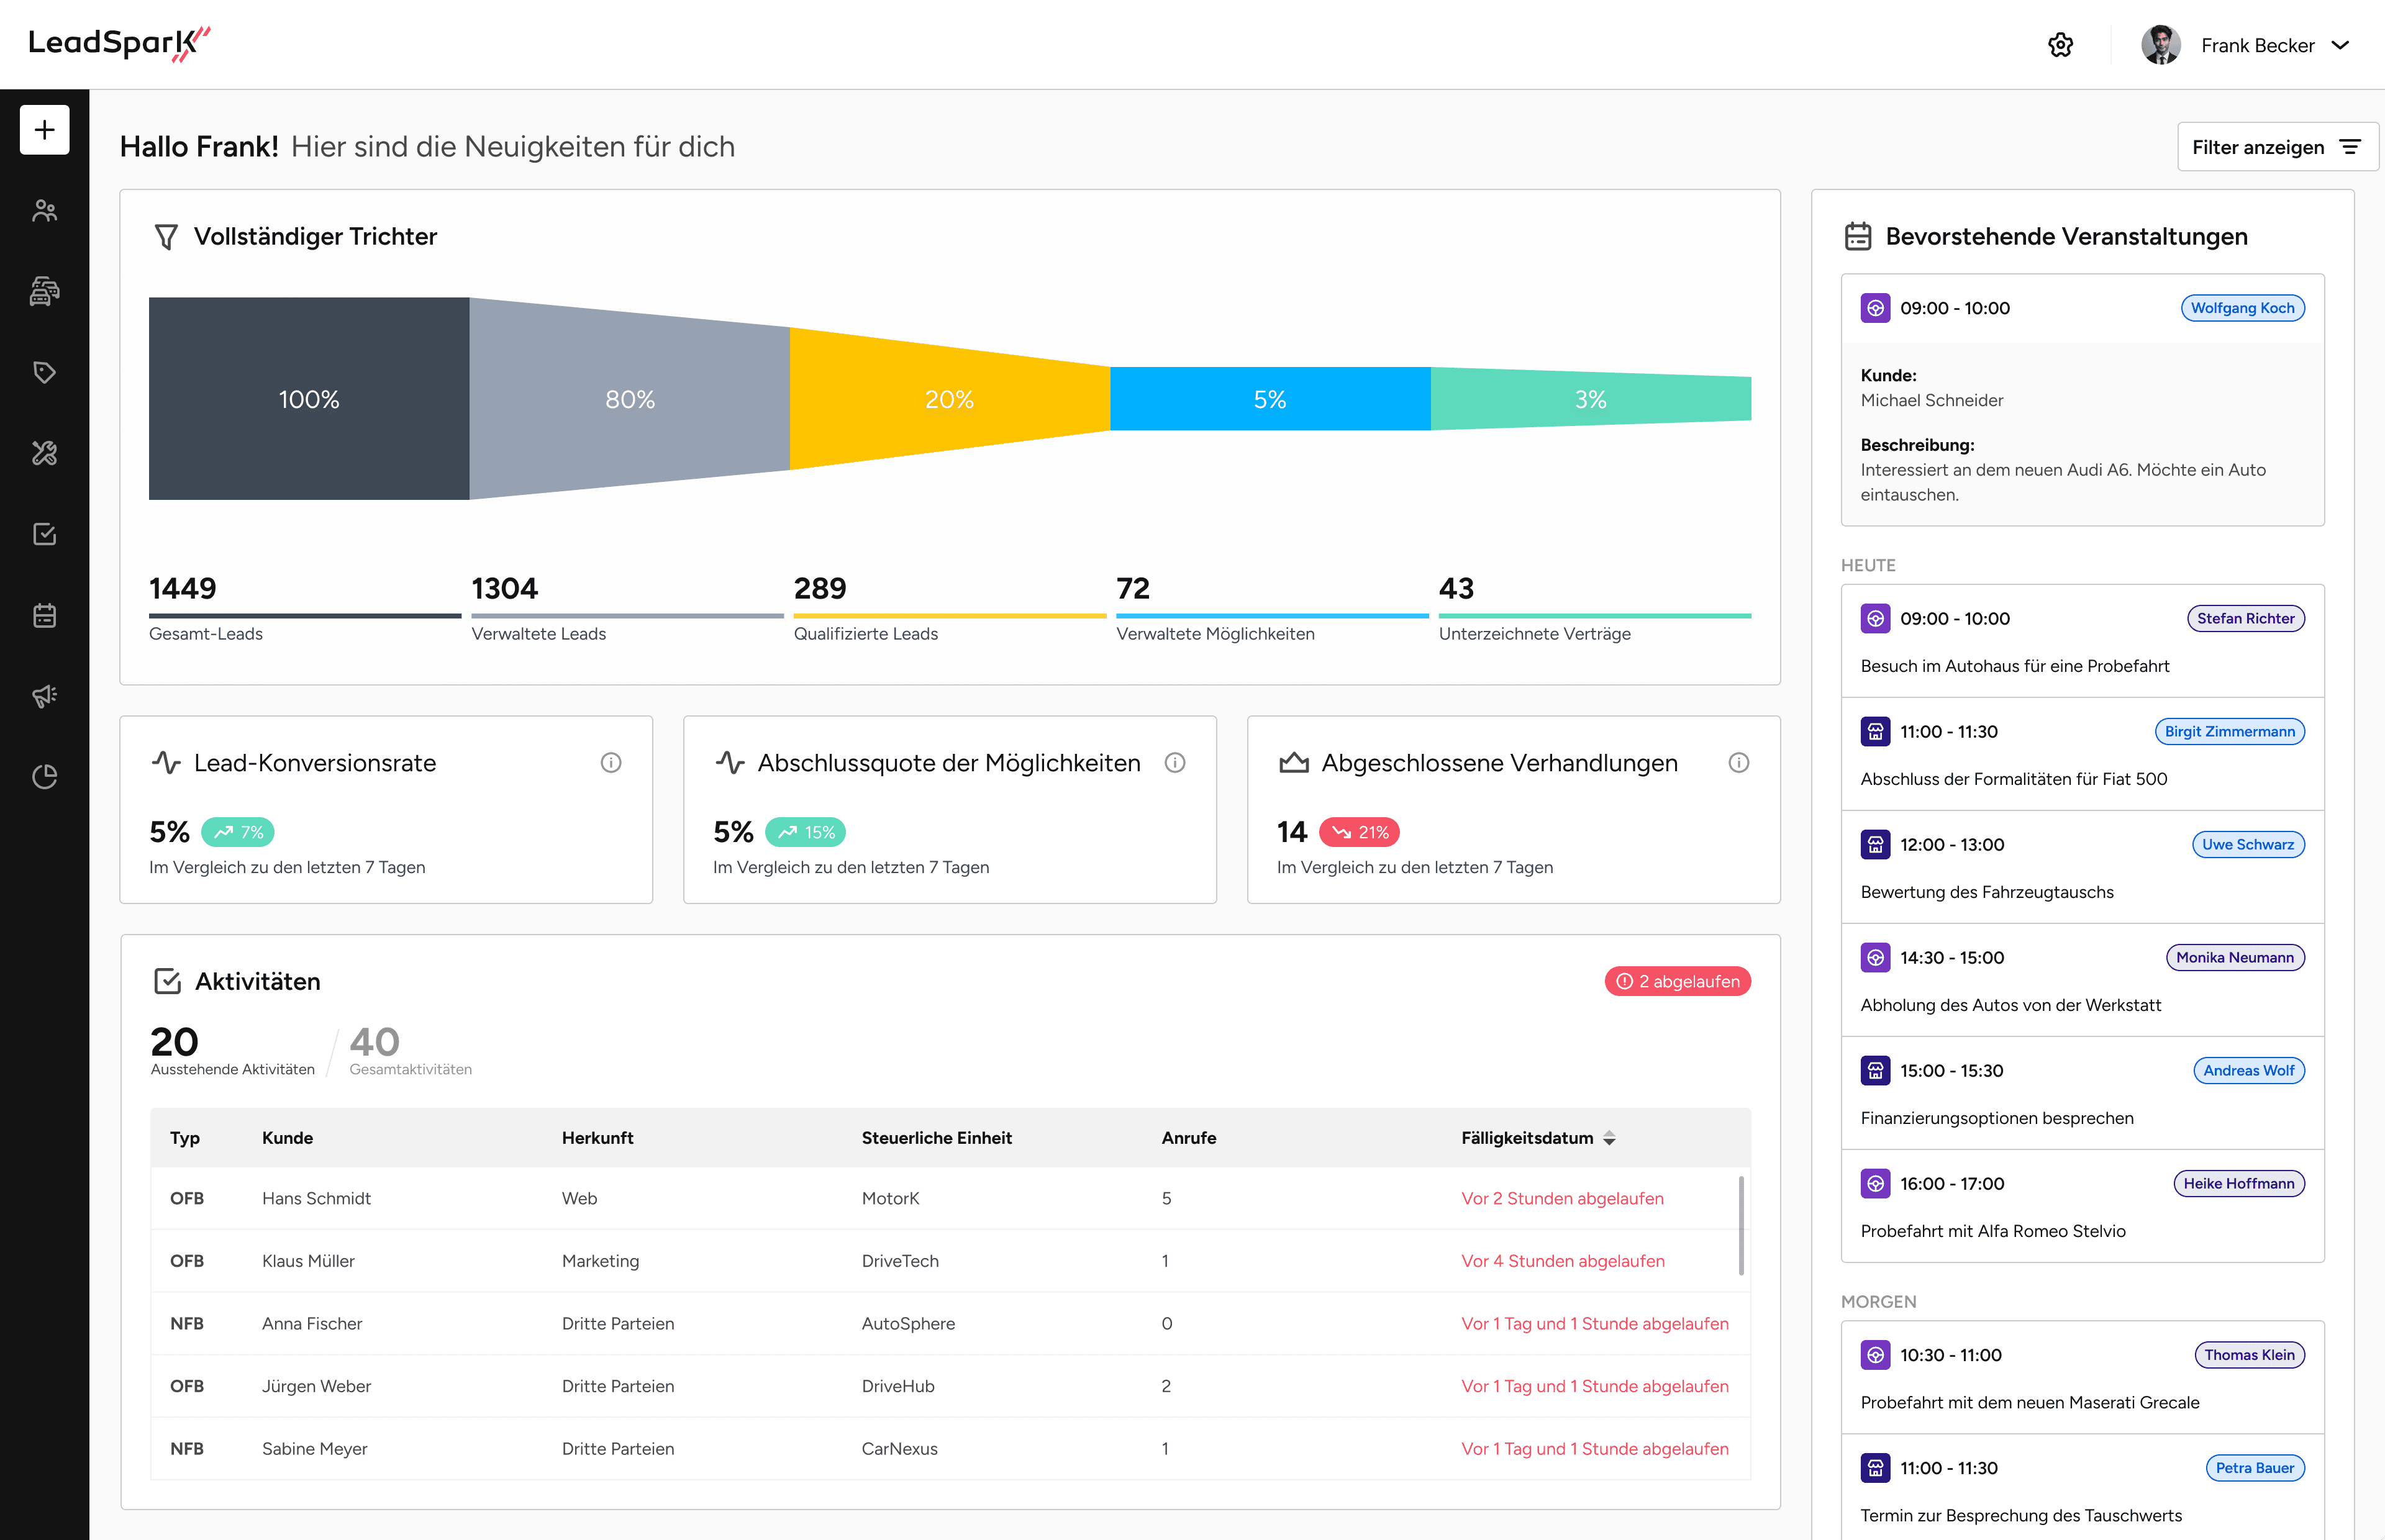This screenshot has height=1540, width=2385.
Task: Click the activities table vertical scrollbar
Action: click(x=1741, y=1226)
